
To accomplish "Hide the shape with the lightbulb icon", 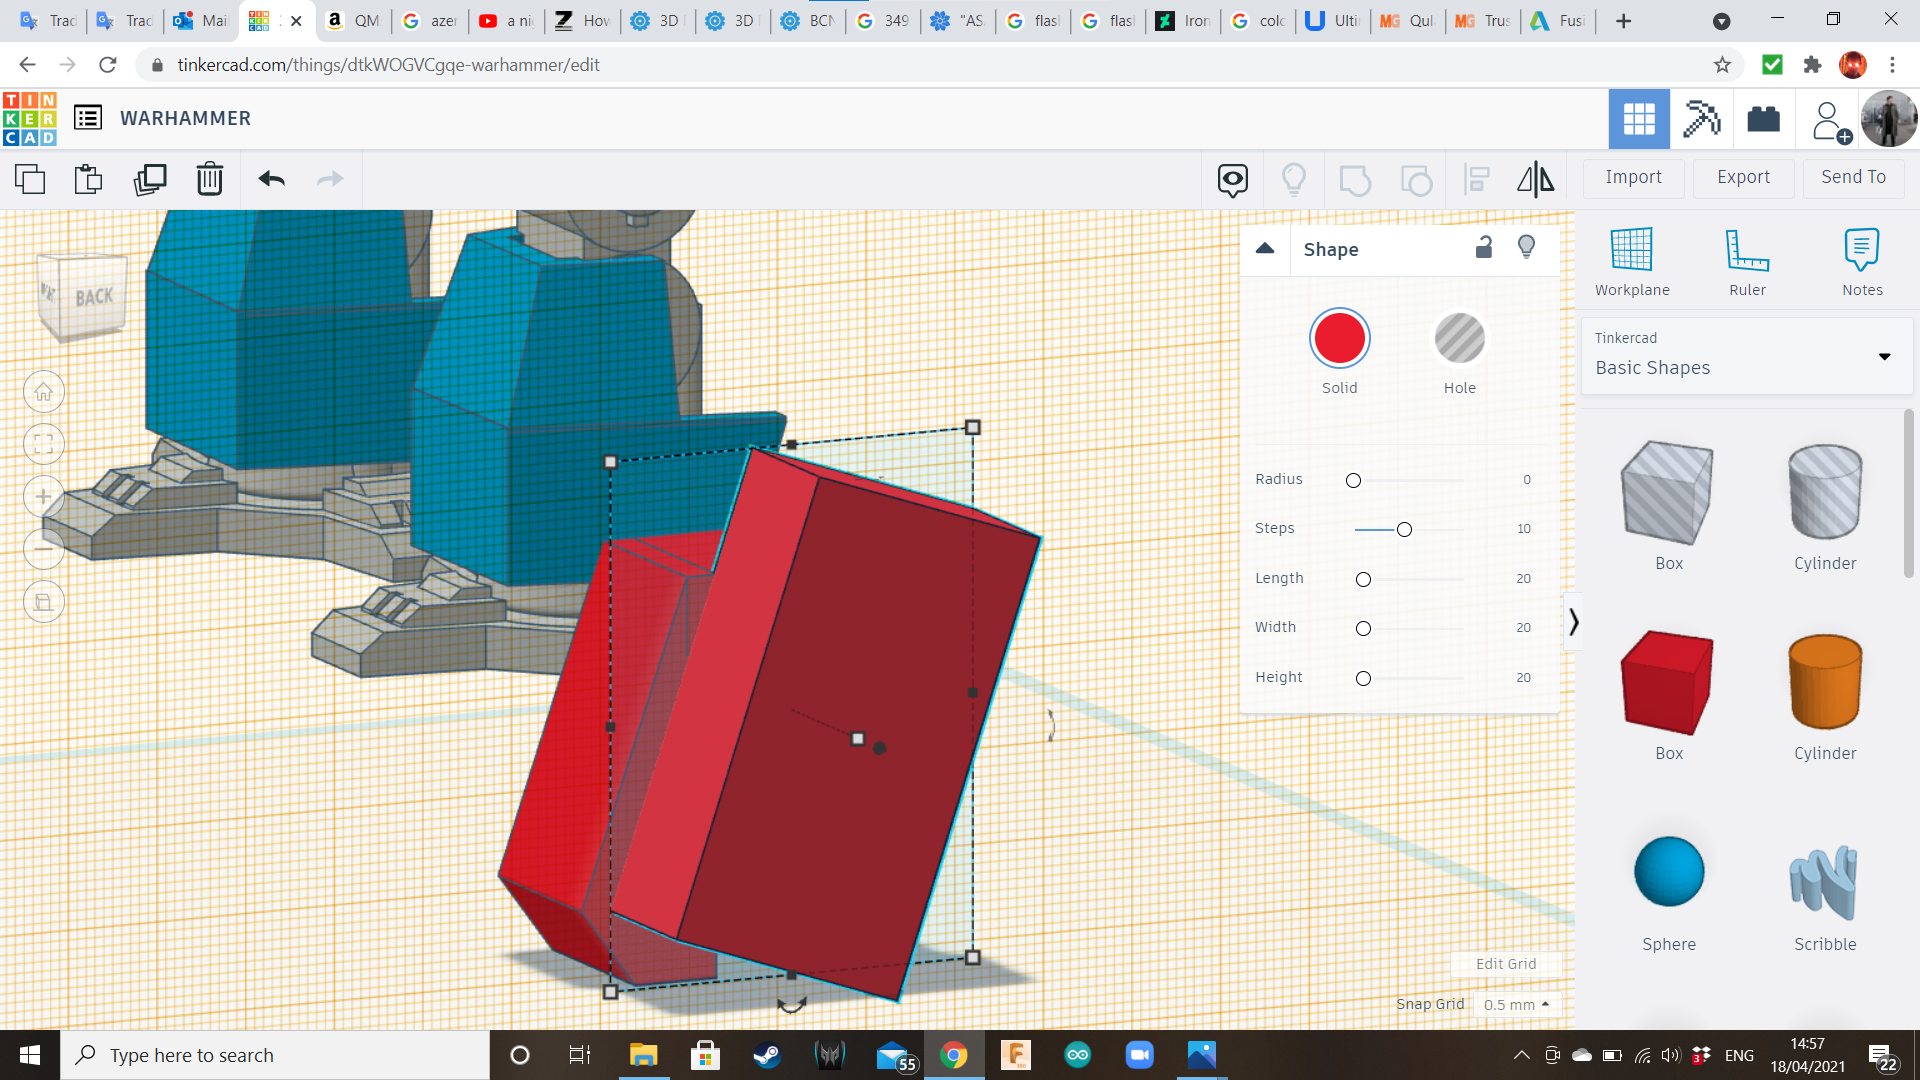I will click(x=1526, y=247).
